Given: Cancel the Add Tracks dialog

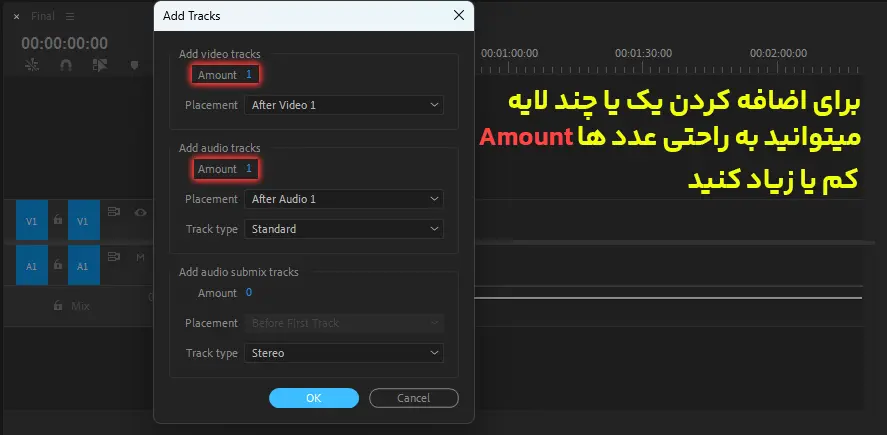Looking at the screenshot, I should click(x=414, y=398).
